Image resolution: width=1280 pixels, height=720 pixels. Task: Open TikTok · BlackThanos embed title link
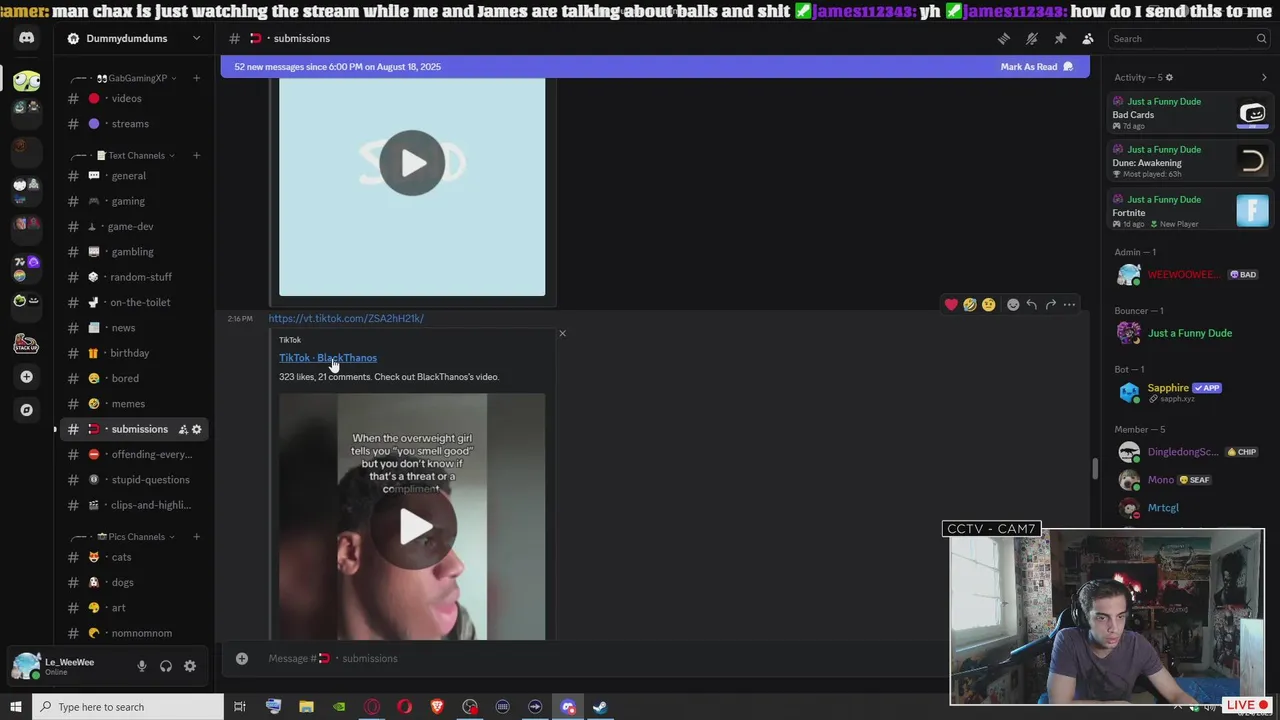click(x=328, y=358)
